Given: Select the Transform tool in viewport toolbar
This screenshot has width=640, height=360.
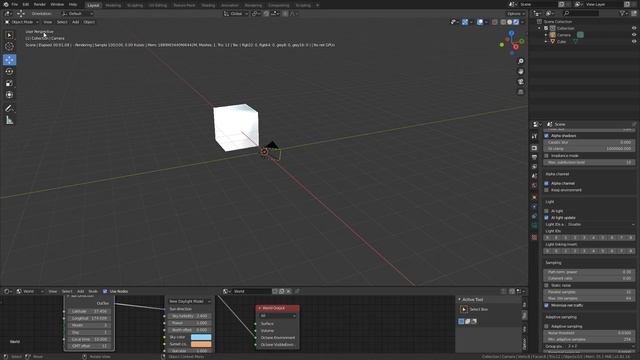Looking at the screenshot, I should click(x=9, y=95).
